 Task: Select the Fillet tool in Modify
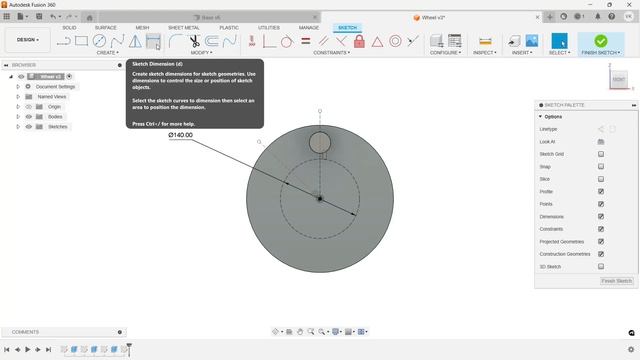[x=176, y=41]
